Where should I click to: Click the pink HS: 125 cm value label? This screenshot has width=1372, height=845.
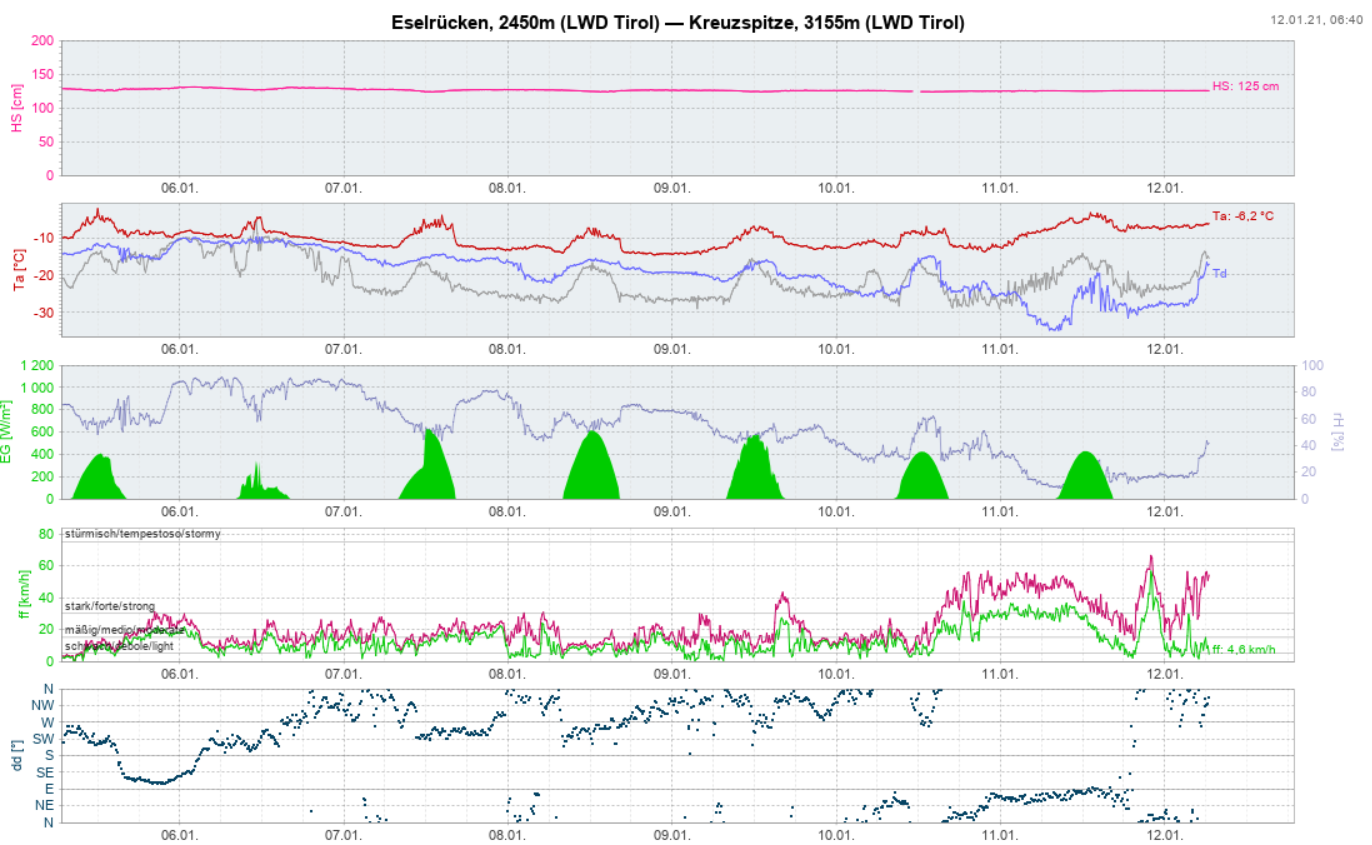(x=1245, y=87)
